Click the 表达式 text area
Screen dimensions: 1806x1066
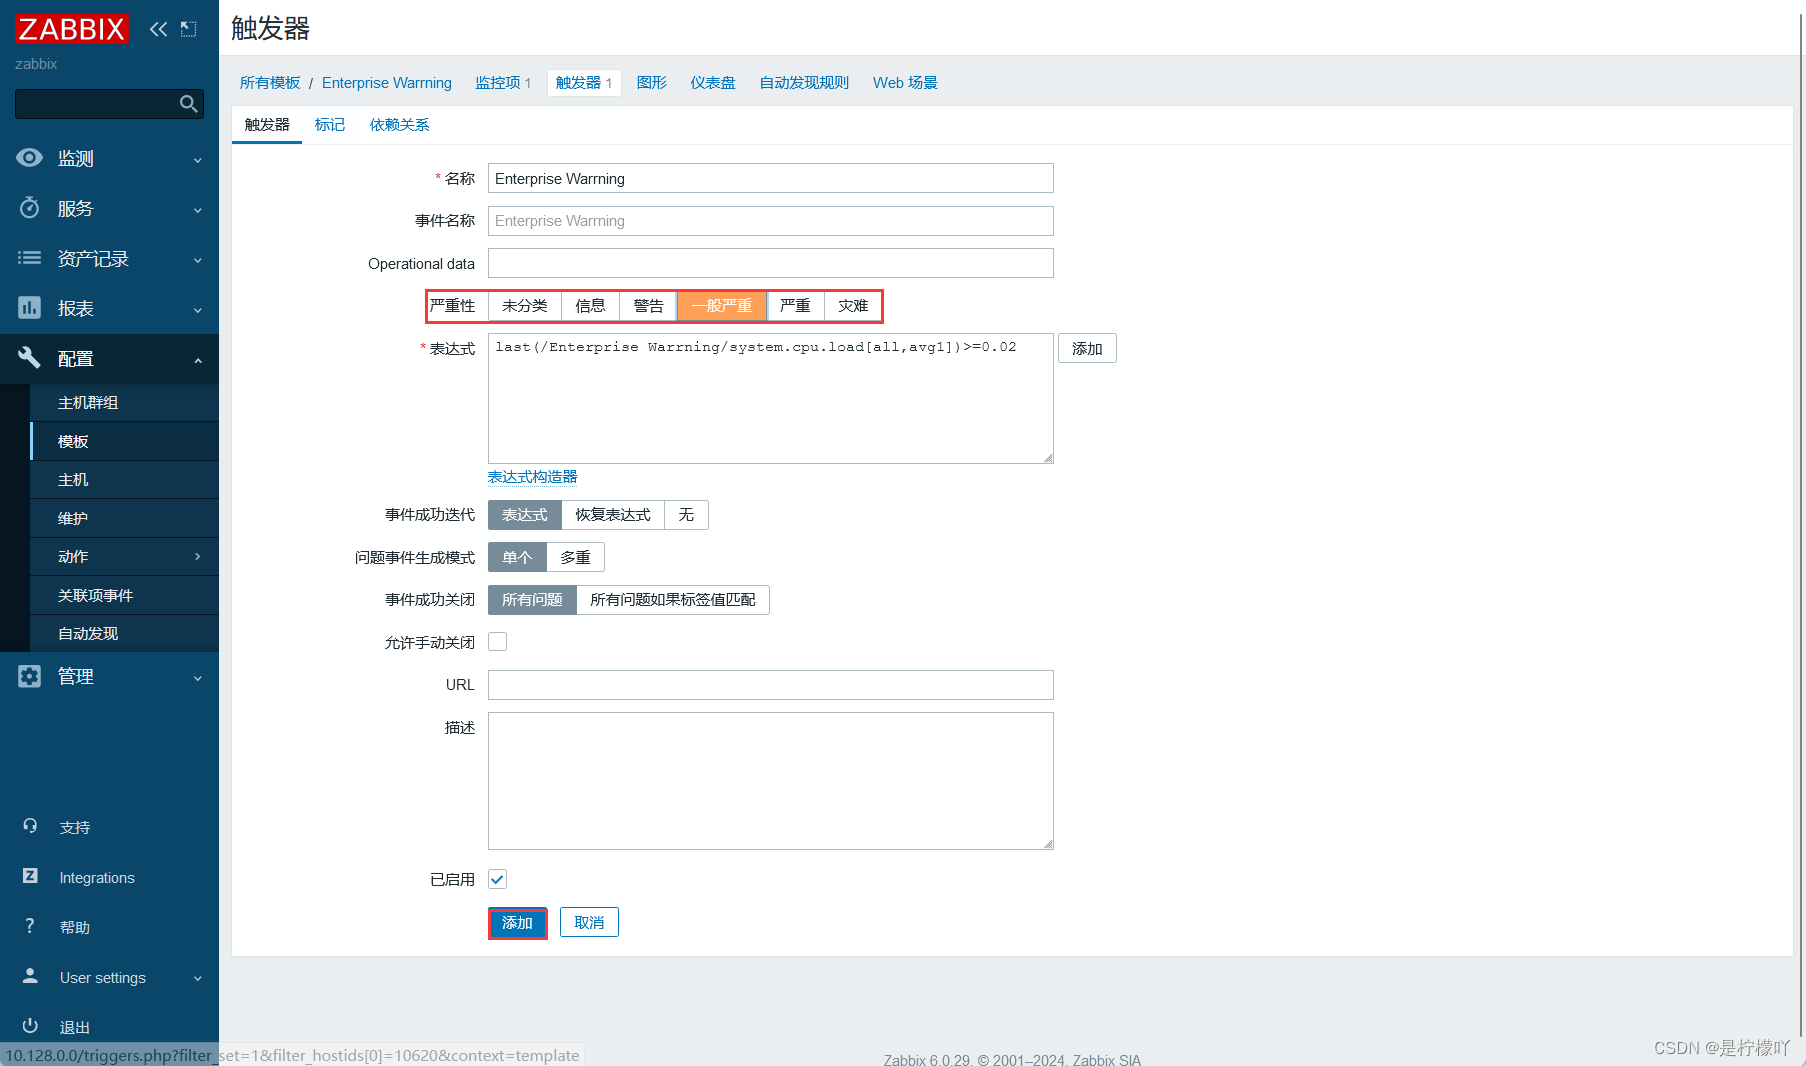[x=770, y=399]
